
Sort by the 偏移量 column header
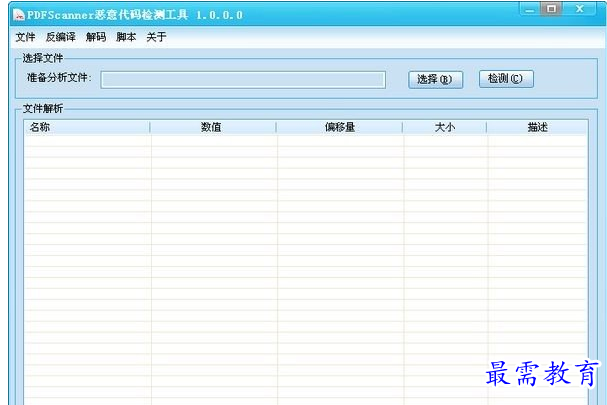coord(340,127)
